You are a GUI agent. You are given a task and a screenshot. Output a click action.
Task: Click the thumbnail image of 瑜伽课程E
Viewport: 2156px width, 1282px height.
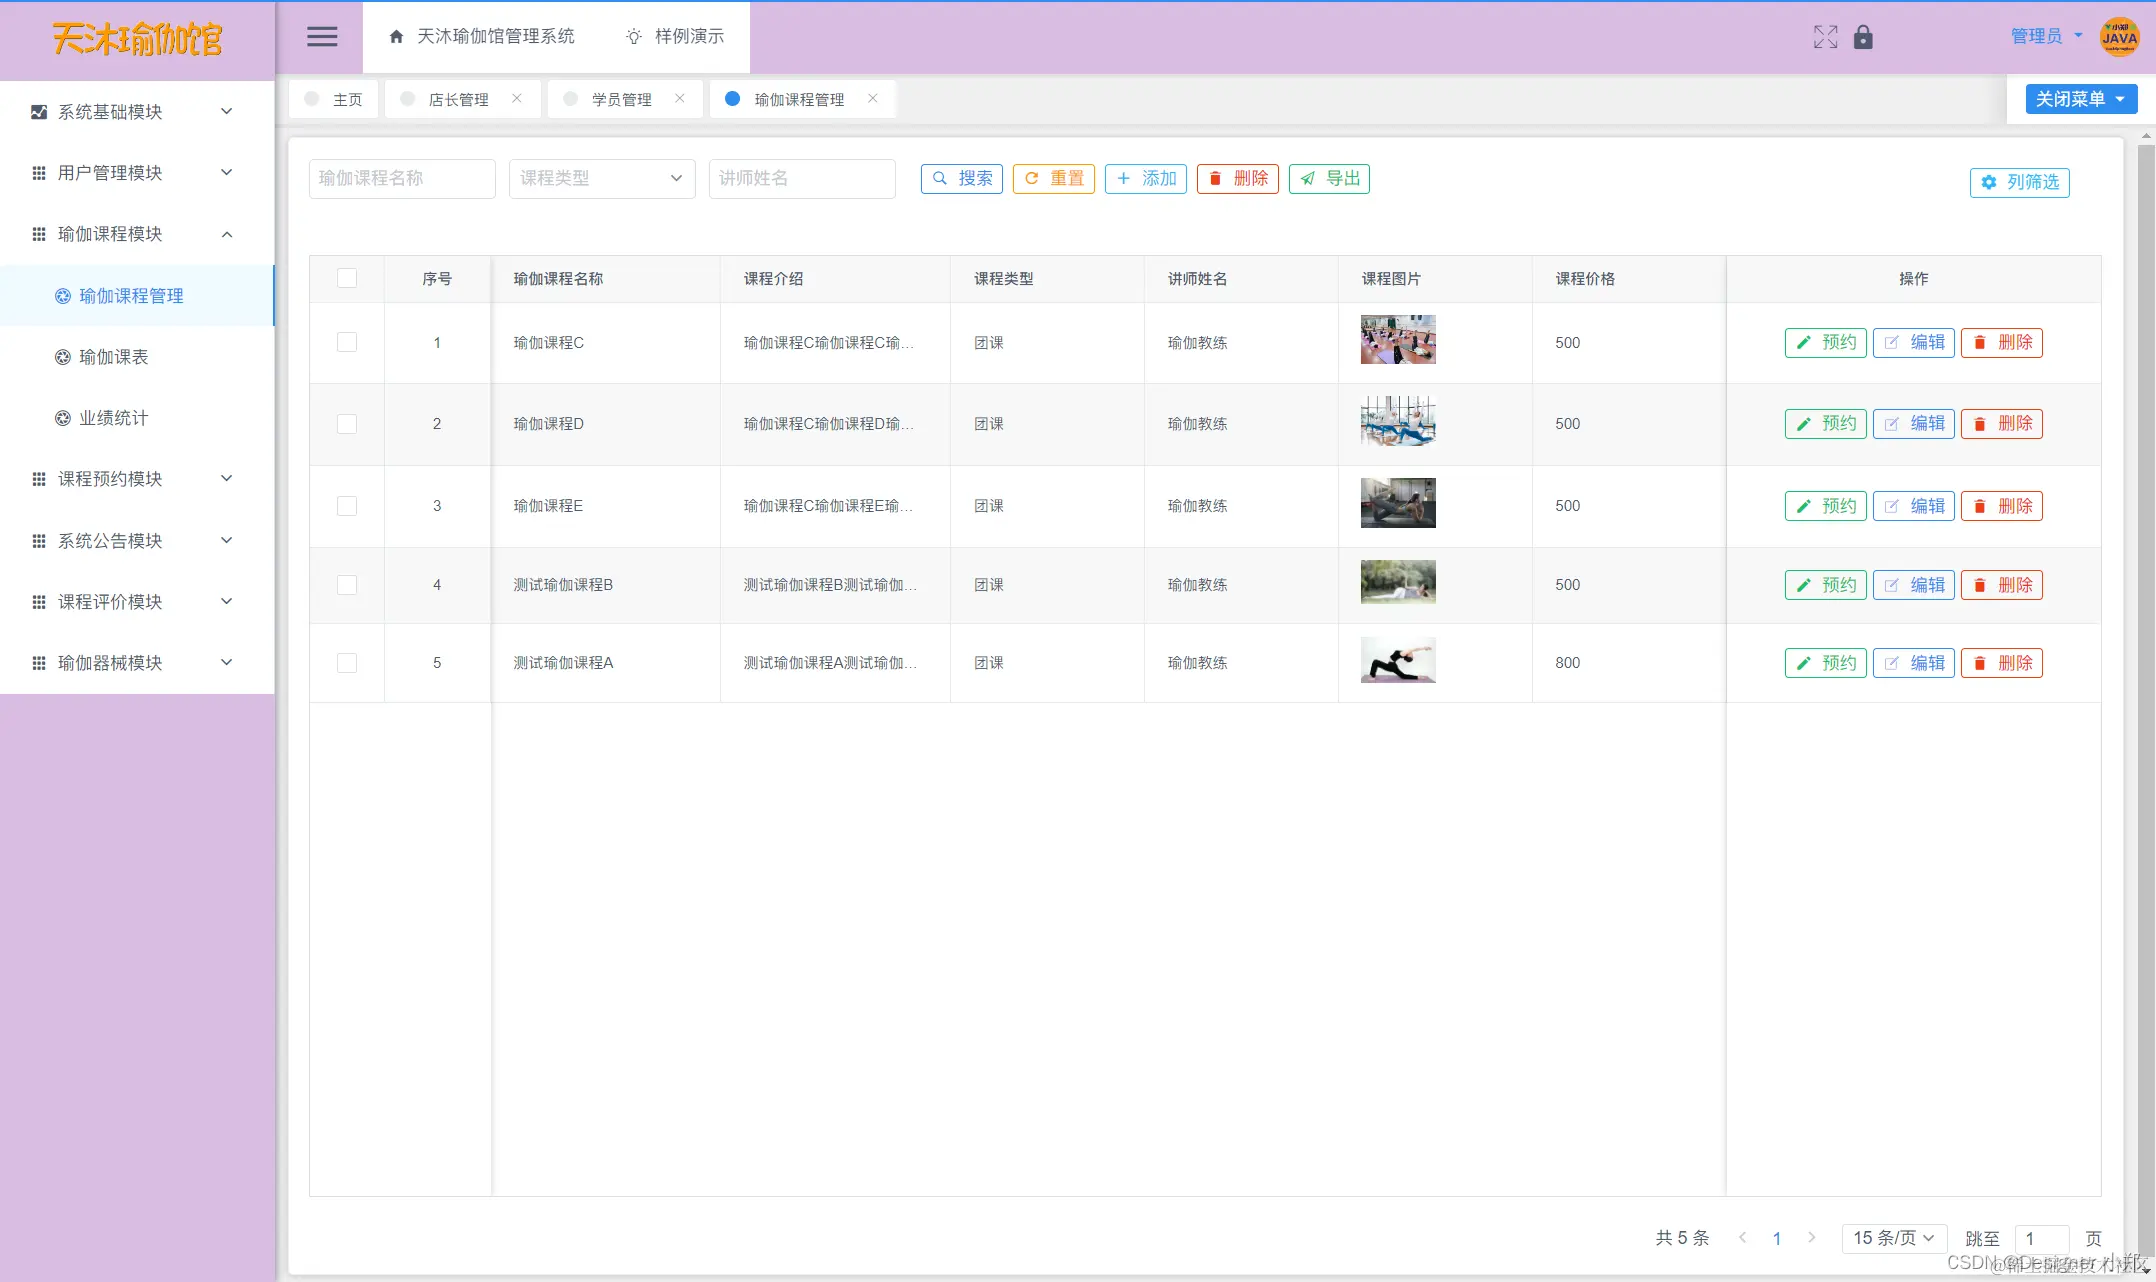(x=1397, y=503)
